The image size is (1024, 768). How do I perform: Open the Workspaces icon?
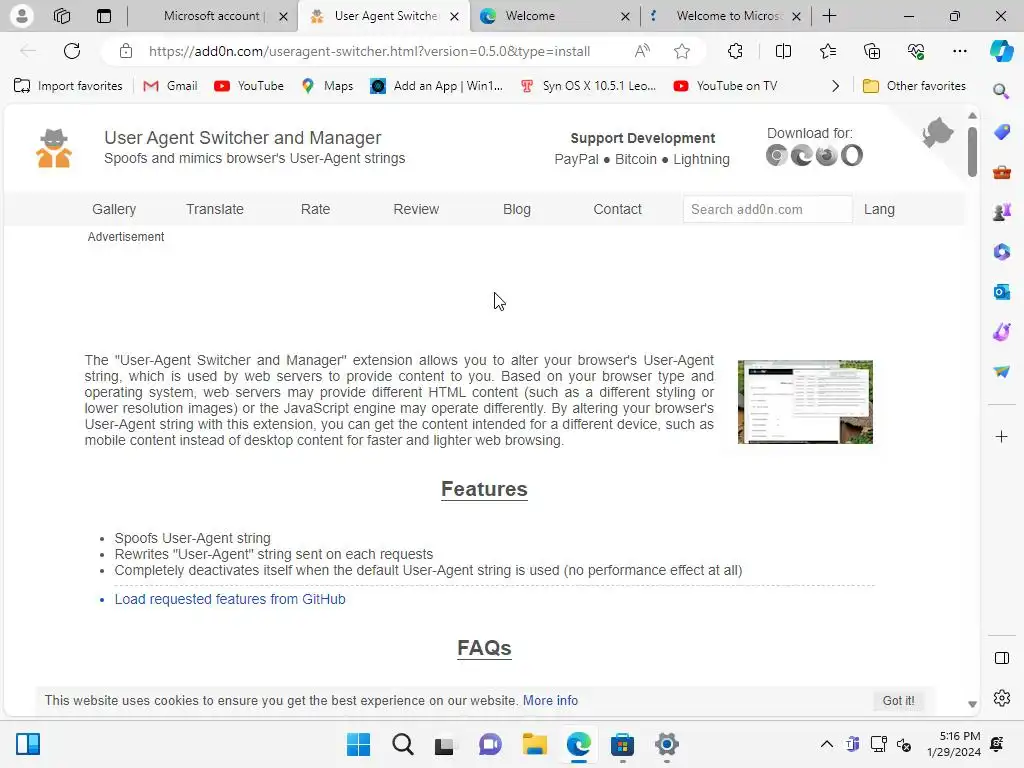62,16
